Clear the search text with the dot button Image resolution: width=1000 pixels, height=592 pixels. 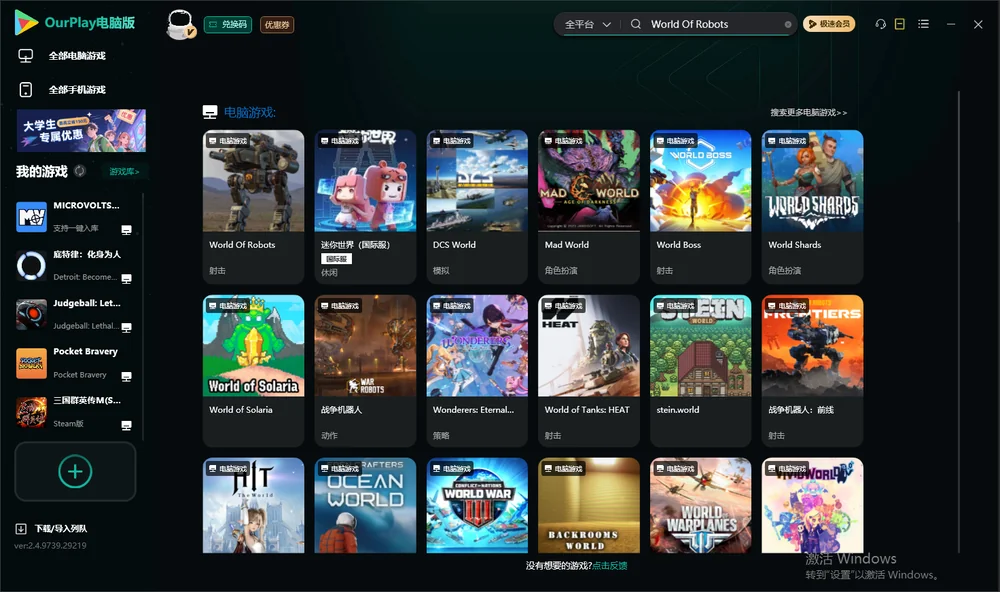pos(788,24)
